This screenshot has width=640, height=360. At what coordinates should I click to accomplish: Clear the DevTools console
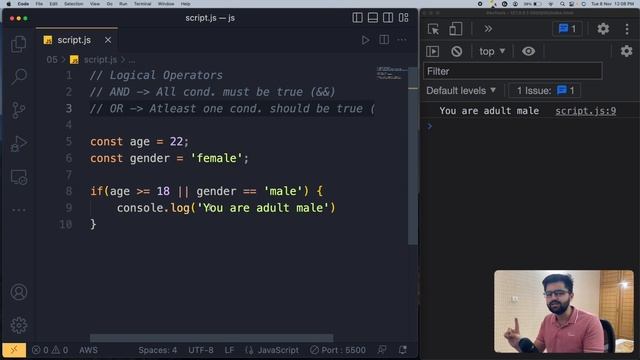coord(456,51)
